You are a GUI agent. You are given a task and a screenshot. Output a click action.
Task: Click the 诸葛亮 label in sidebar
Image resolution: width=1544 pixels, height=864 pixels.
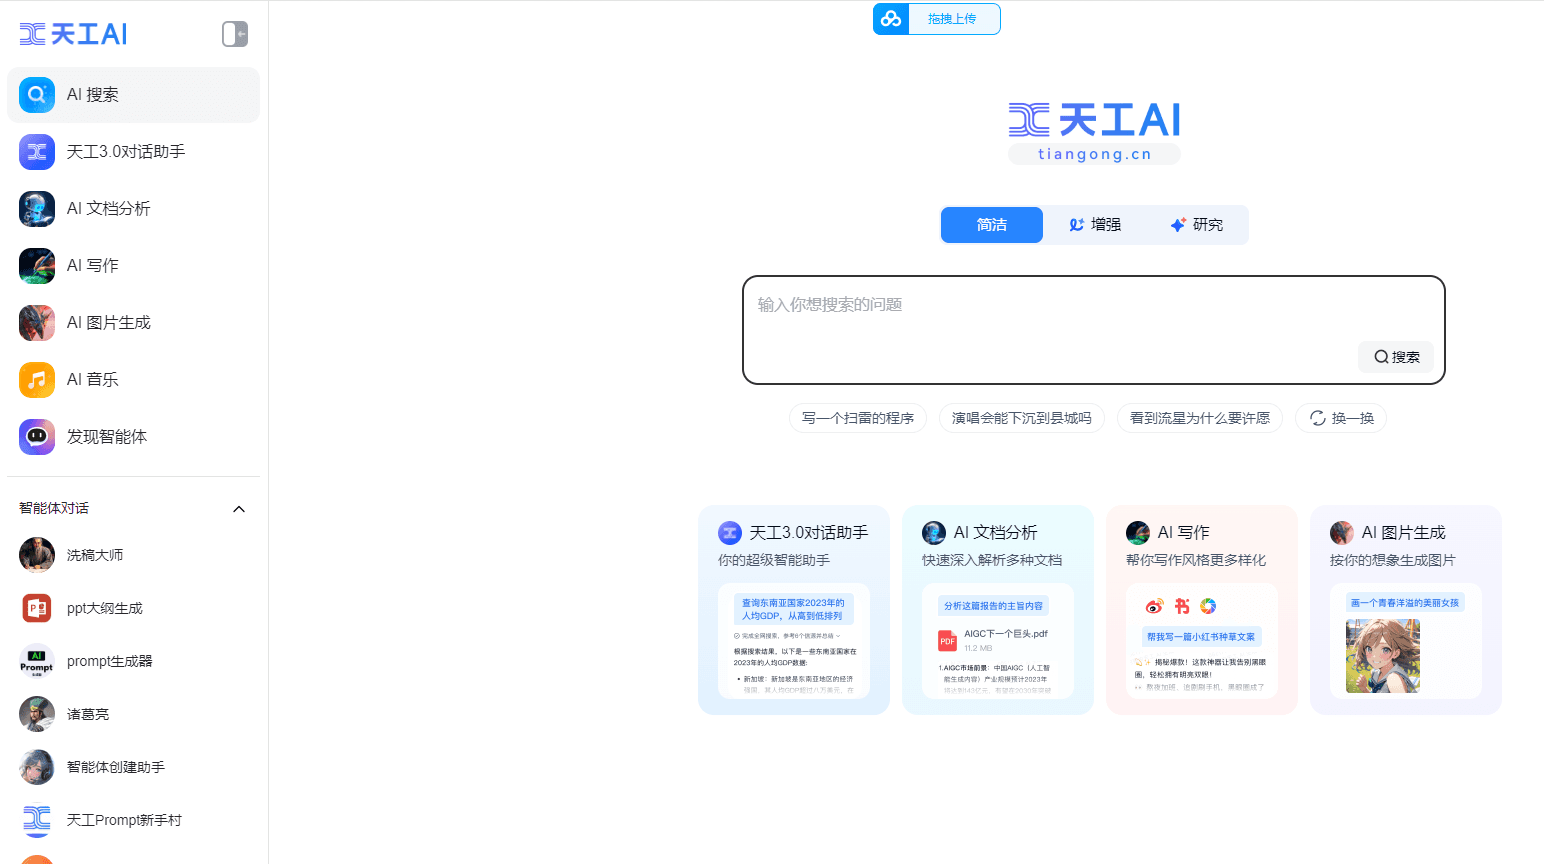[88, 714]
